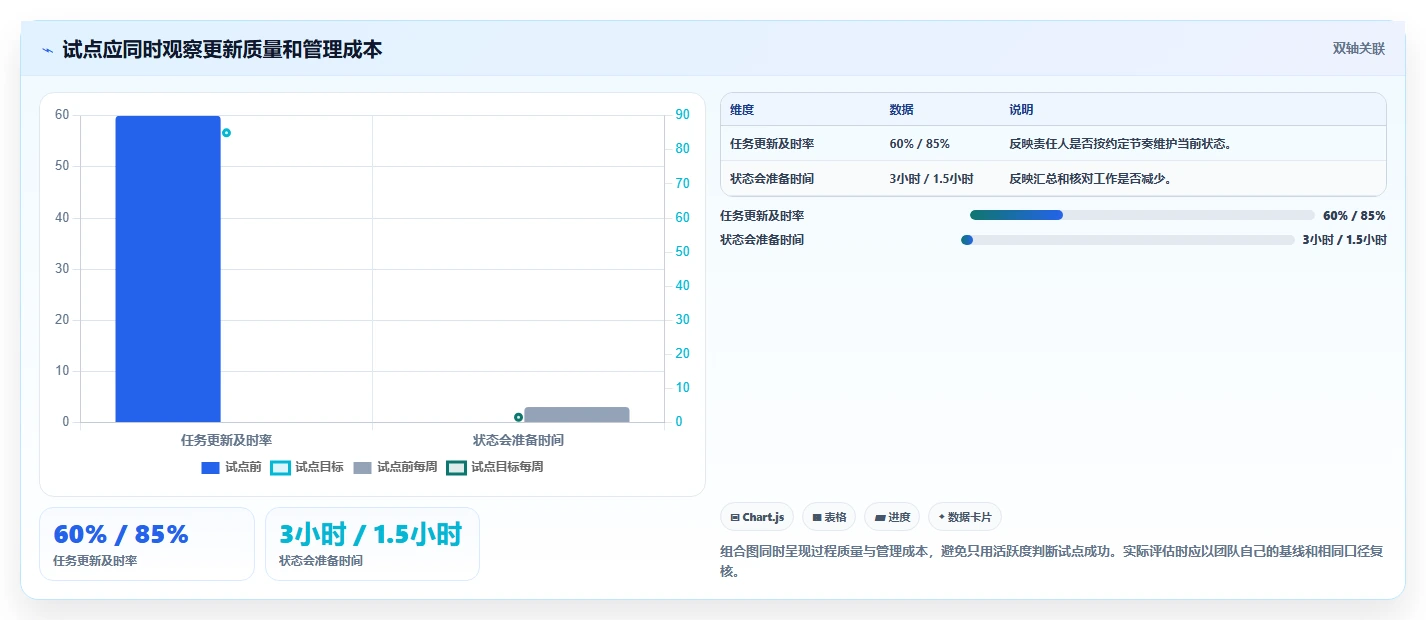Screen dimensions: 1426x620
Task: Select the 进度 tag
Action: [x=892, y=517]
